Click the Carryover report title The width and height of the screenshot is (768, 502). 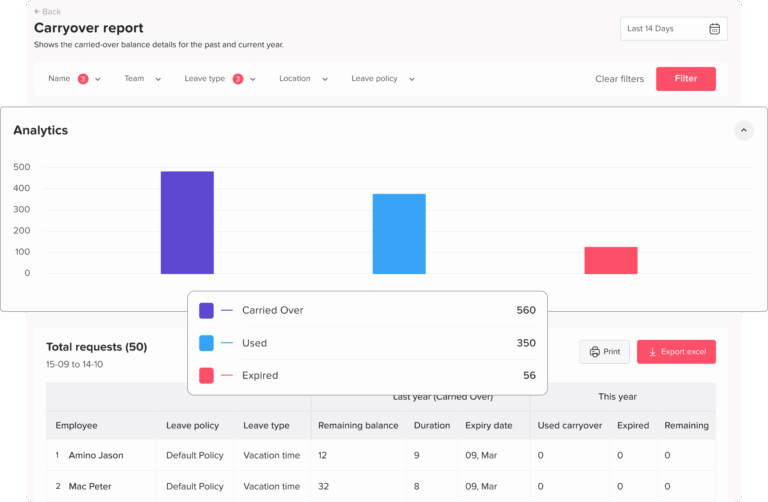pyautogui.click(x=89, y=28)
